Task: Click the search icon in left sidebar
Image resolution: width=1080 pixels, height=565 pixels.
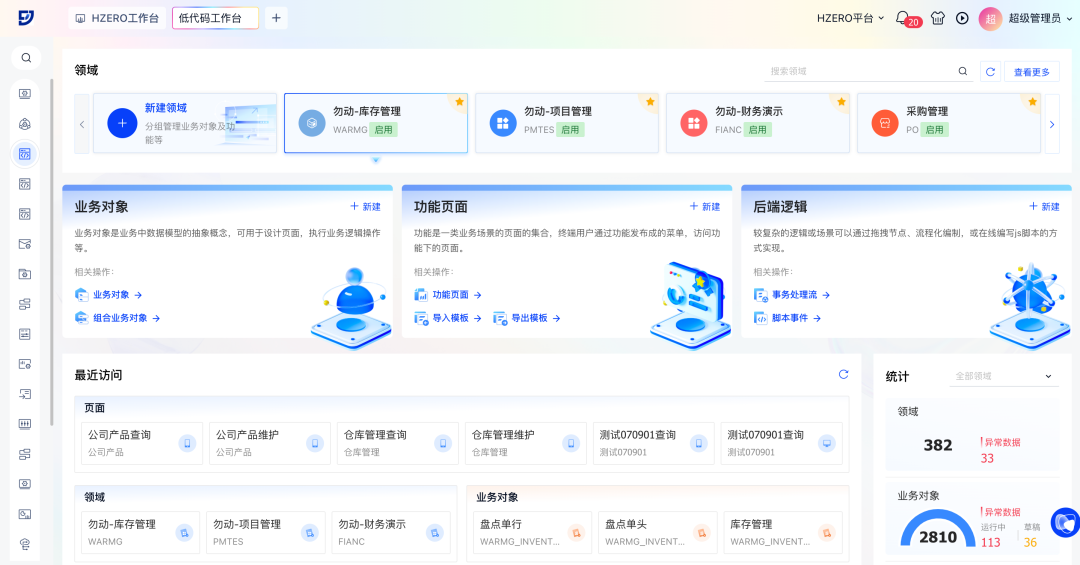Action: tap(26, 58)
